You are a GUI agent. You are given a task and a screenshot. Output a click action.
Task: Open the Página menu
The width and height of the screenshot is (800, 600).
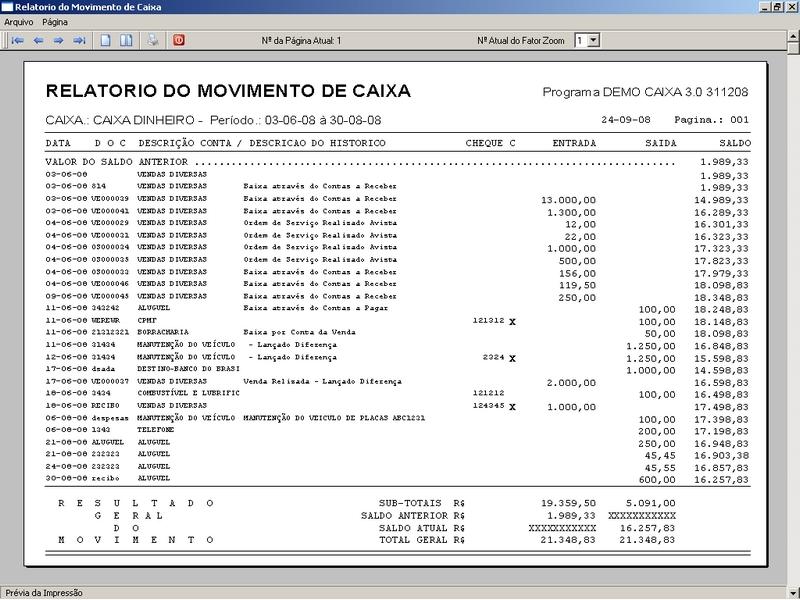pyautogui.click(x=54, y=21)
